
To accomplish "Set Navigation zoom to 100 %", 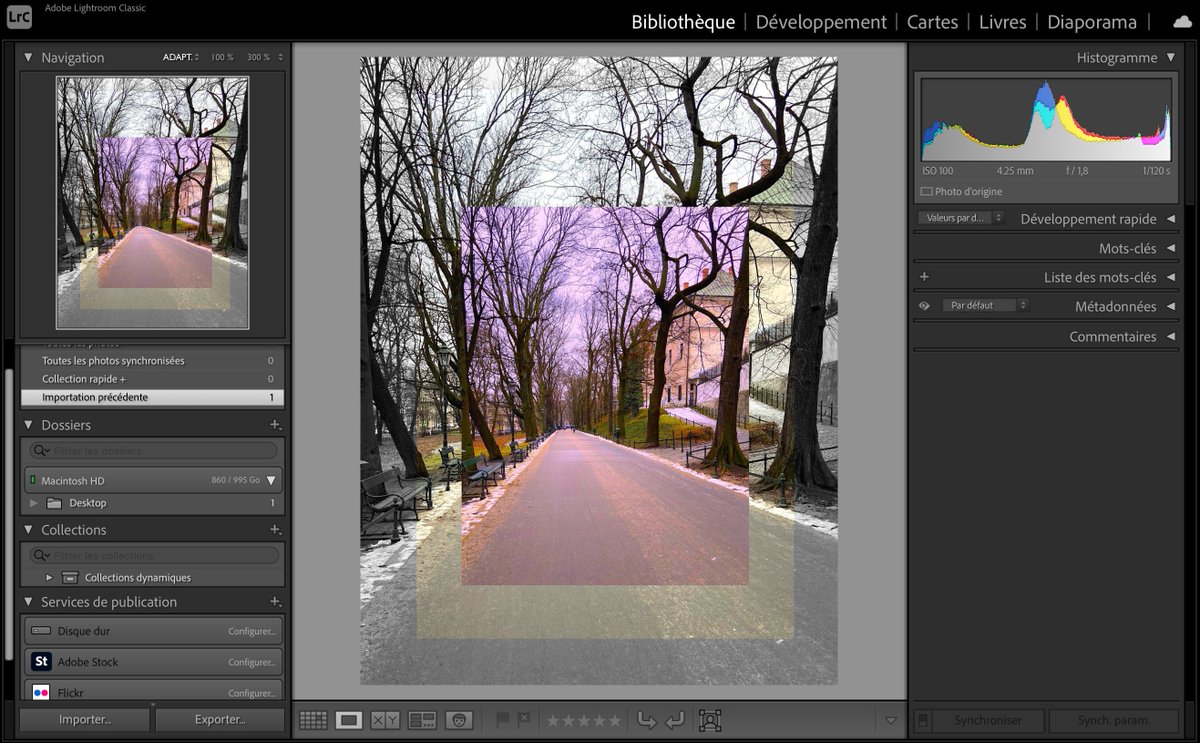I will pos(222,57).
